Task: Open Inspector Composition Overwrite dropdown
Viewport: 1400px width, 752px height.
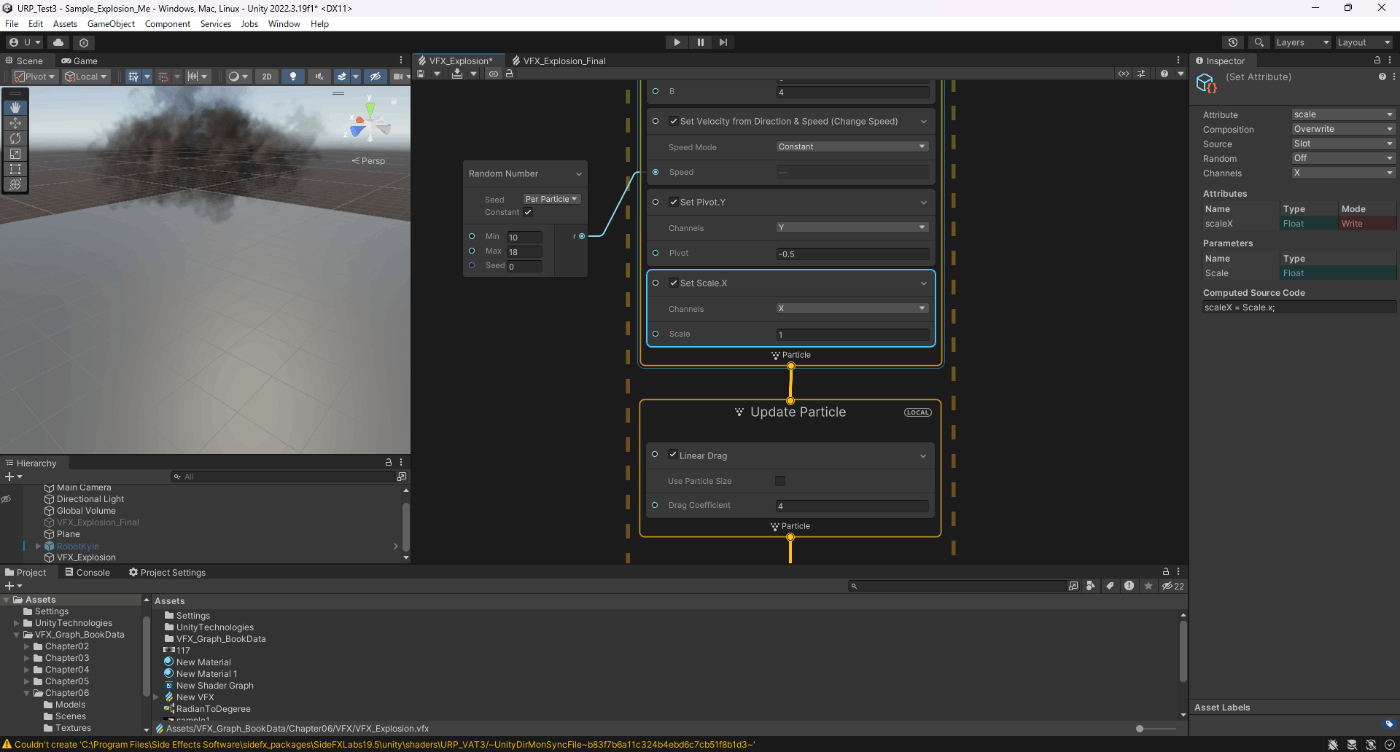Action: click(x=1343, y=129)
